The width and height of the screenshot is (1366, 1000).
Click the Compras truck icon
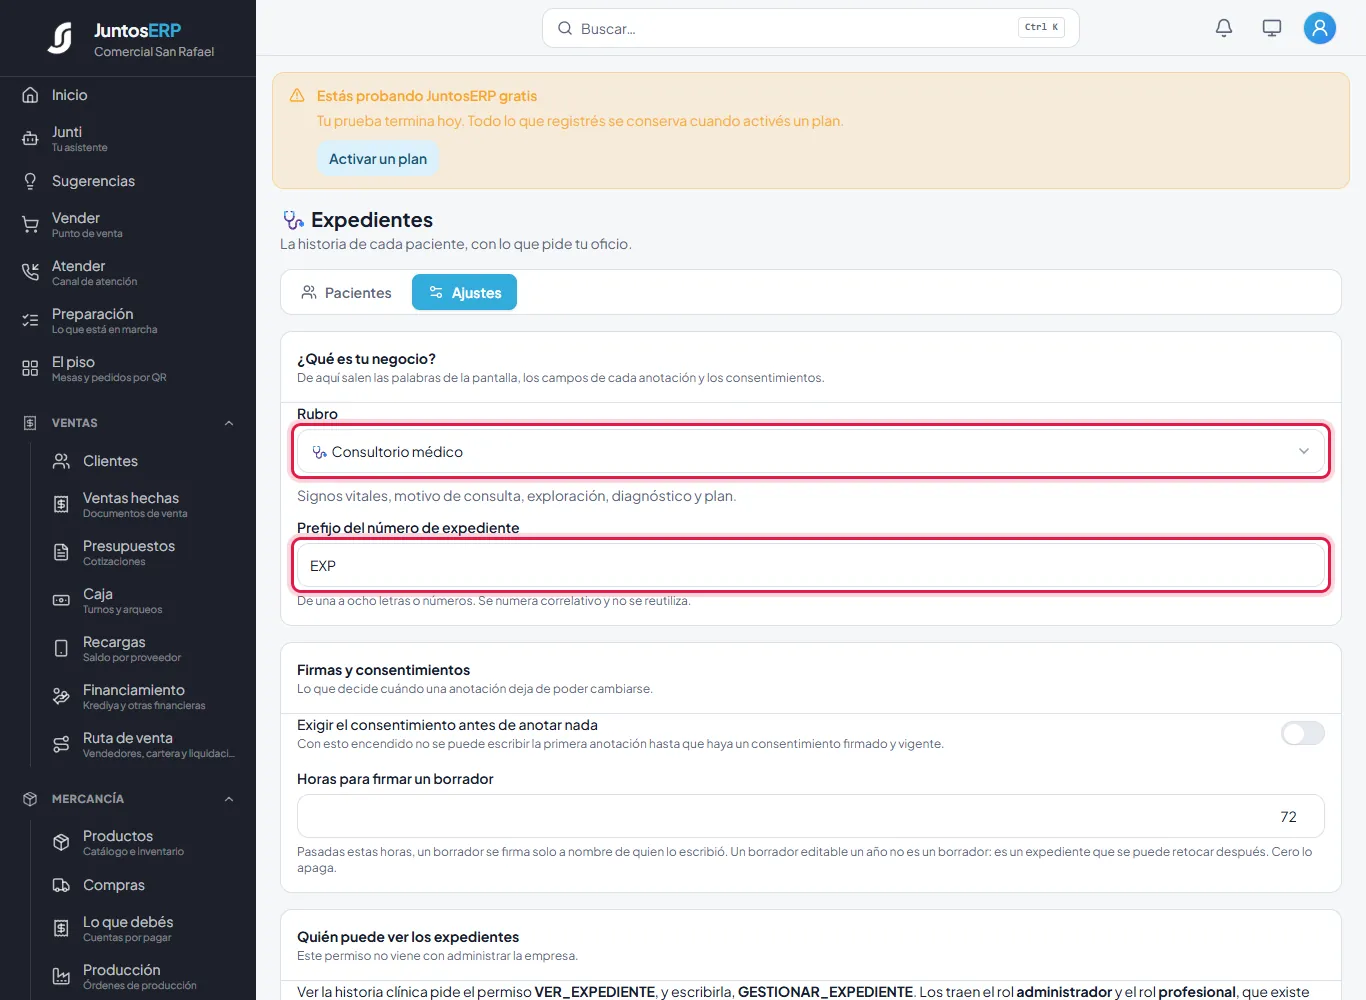tap(61, 885)
